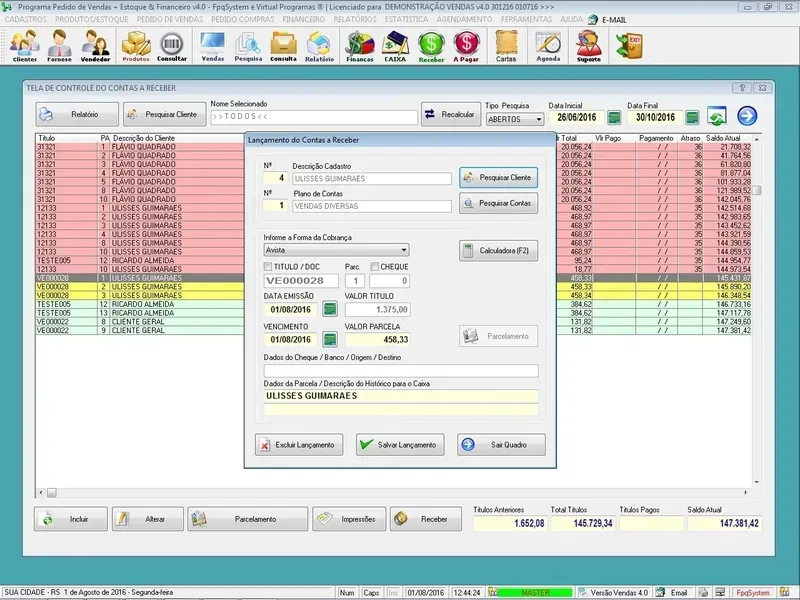Image resolution: width=800 pixels, height=600 pixels.
Task: Click the Finanças toolbar icon
Action: pyautogui.click(x=359, y=46)
